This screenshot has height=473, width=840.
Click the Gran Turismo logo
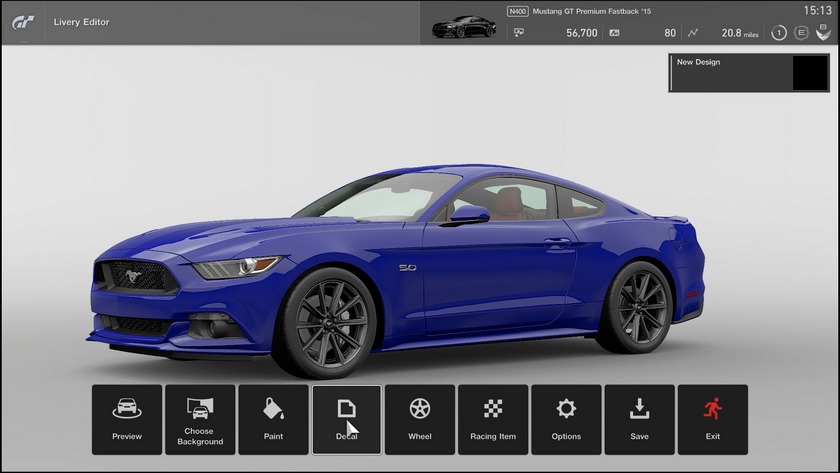tap(23, 21)
